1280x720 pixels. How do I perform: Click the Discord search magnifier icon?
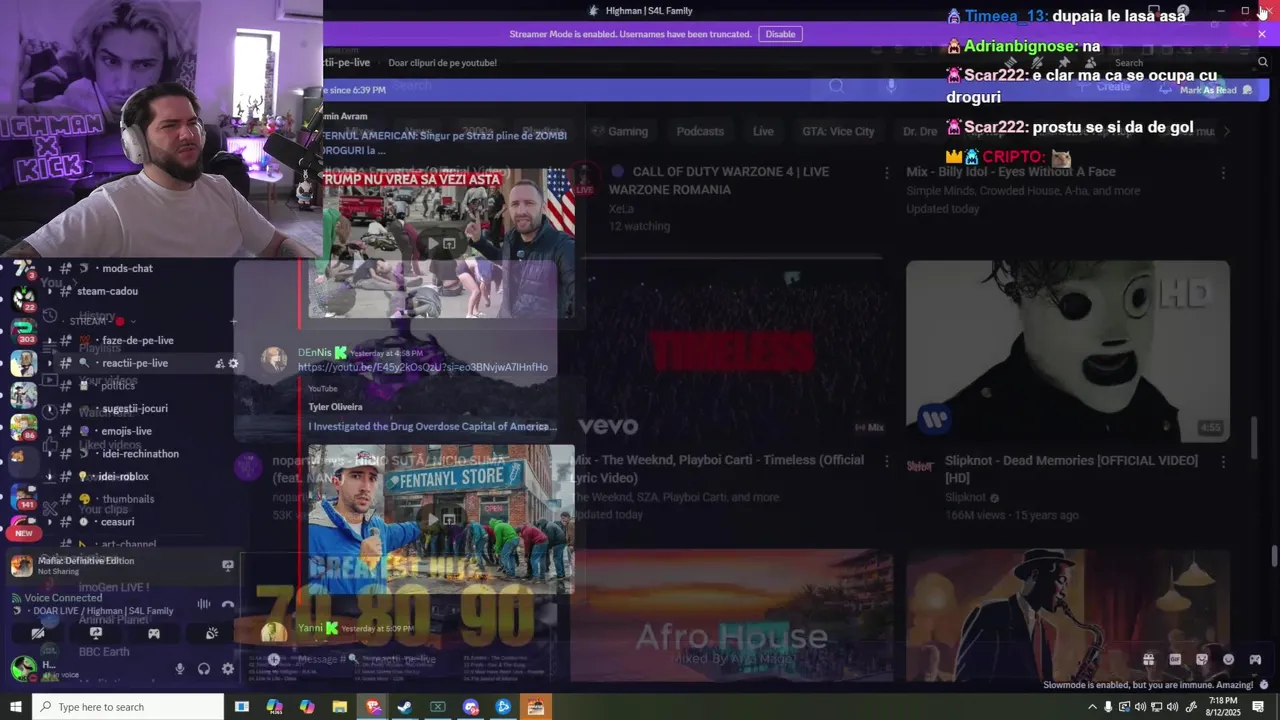(1263, 62)
